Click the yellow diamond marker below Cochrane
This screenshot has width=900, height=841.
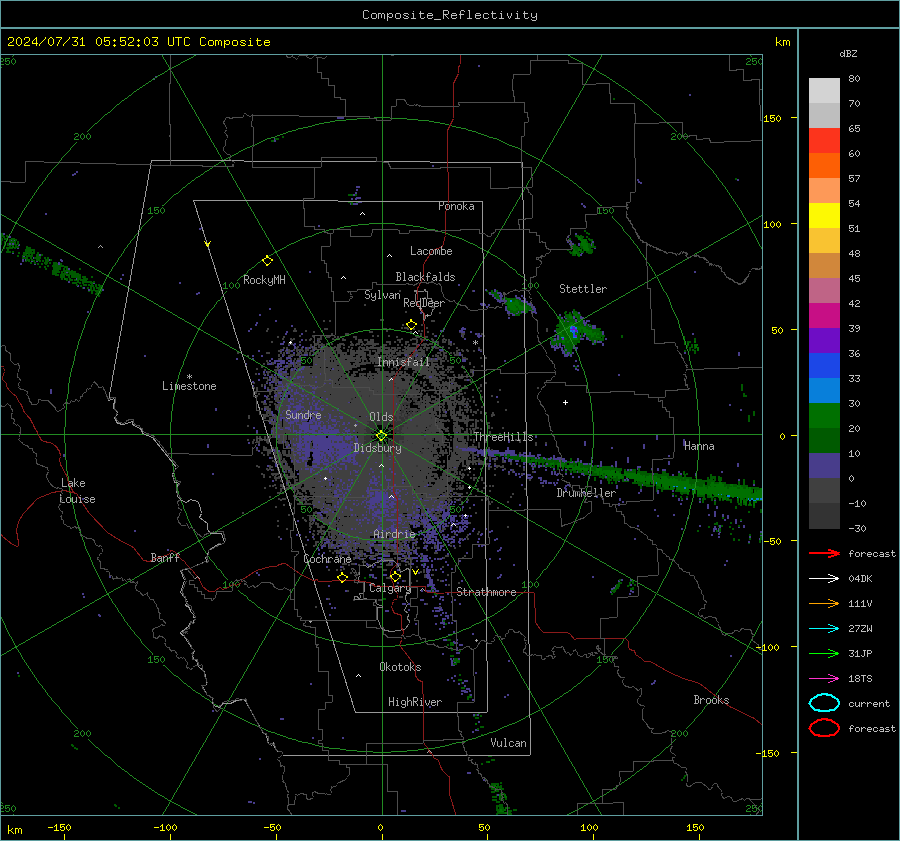point(343,577)
